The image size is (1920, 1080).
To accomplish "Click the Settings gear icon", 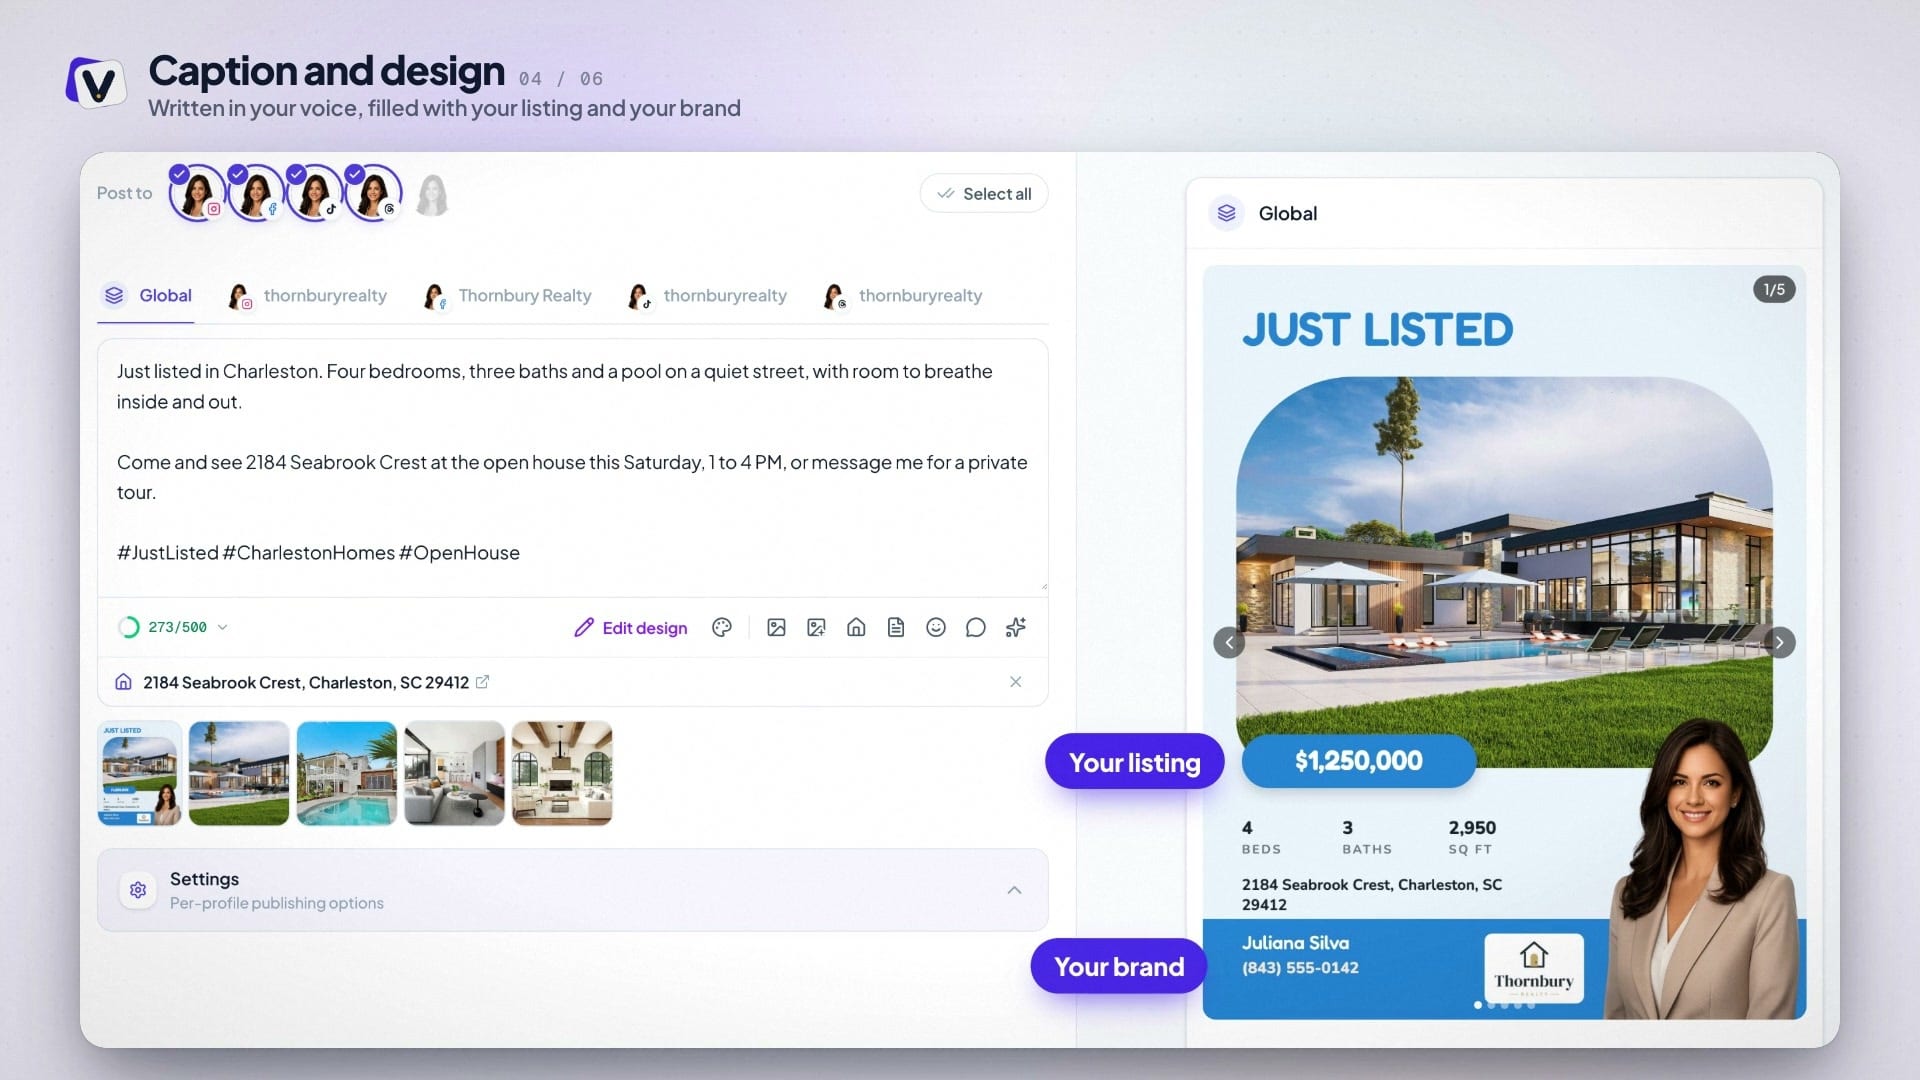I will pyautogui.click(x=138, y=890).
